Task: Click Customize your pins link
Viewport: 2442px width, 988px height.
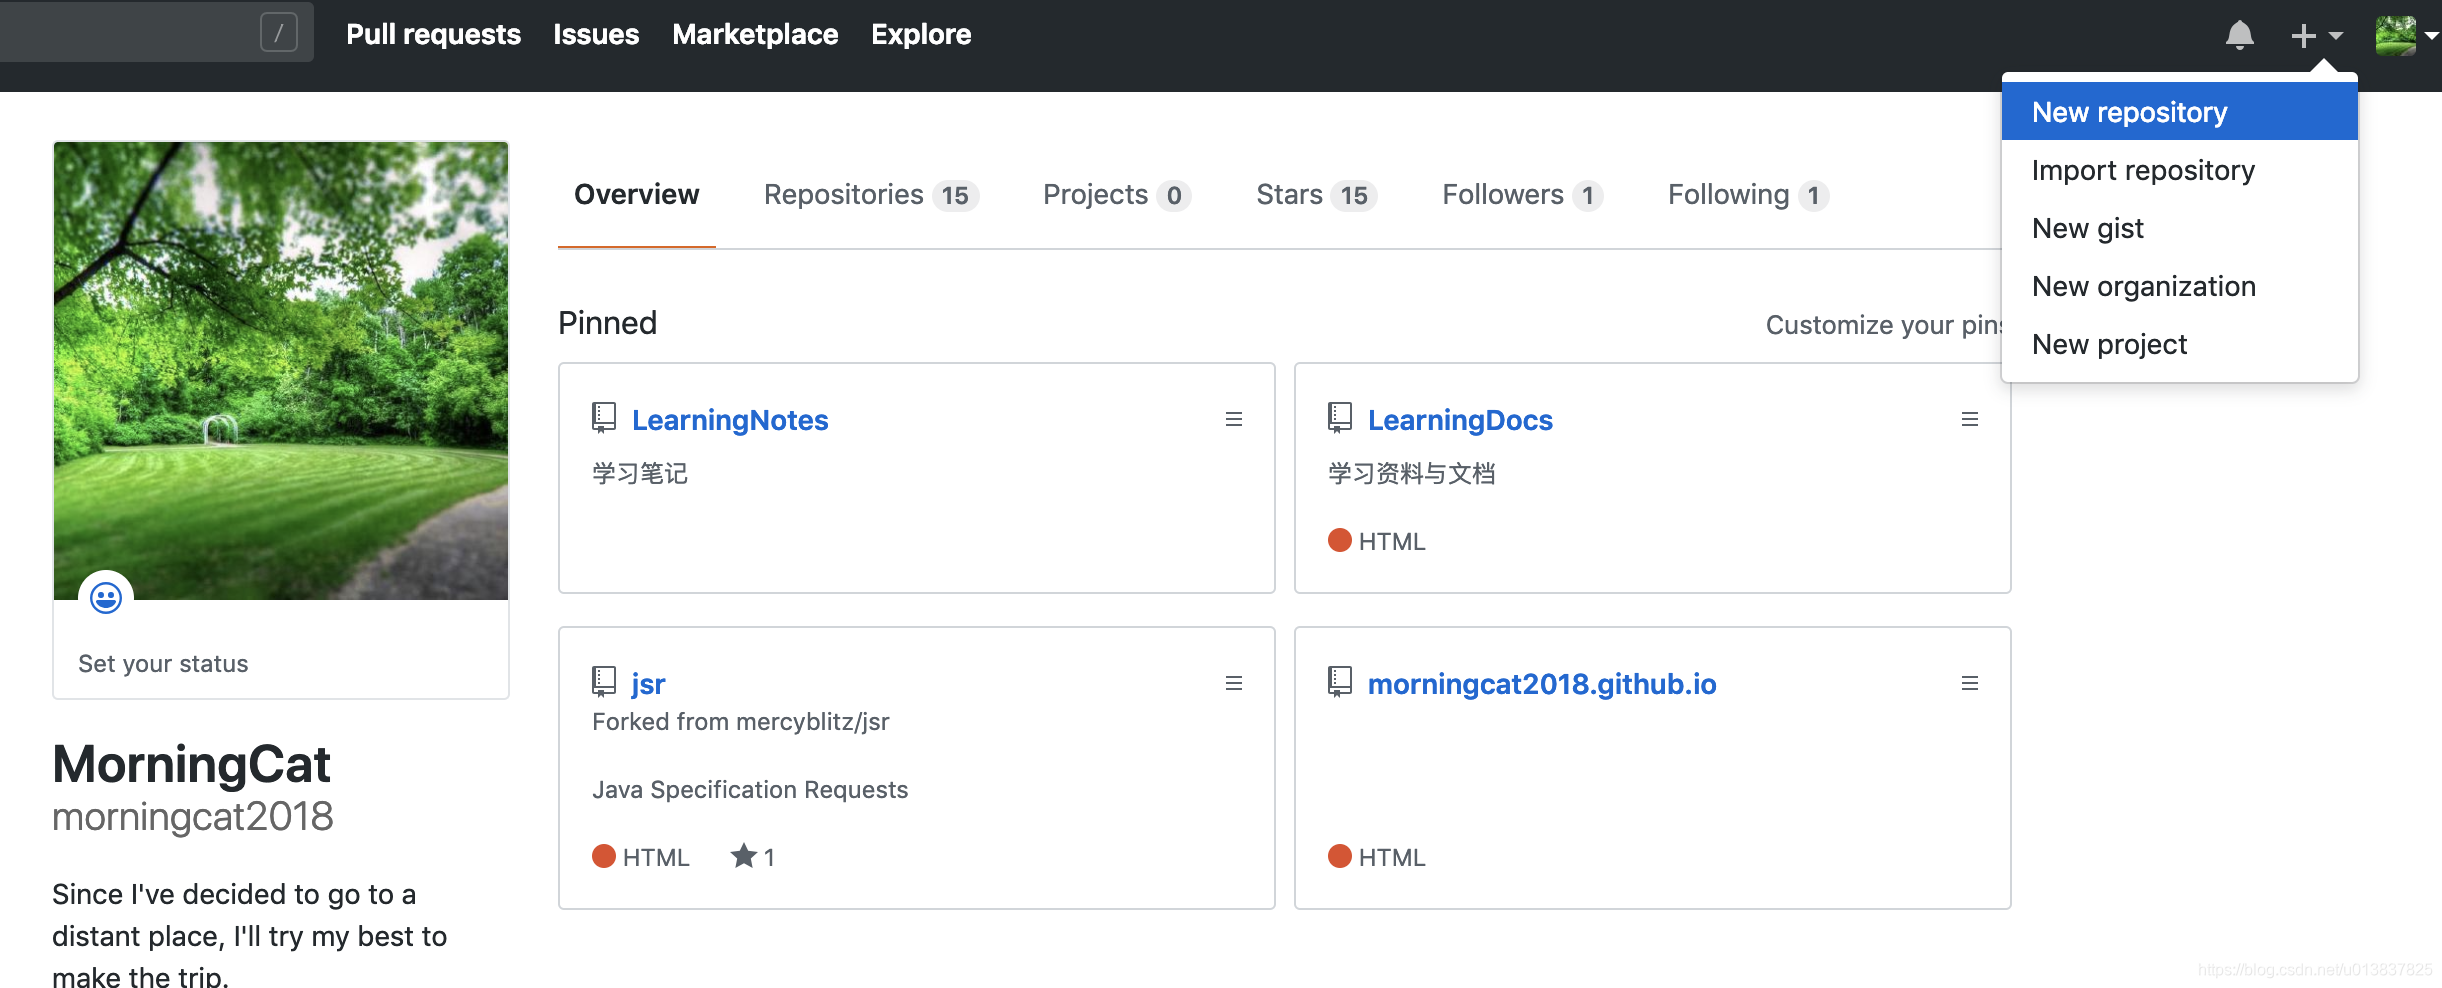Action: [1884, 325]
